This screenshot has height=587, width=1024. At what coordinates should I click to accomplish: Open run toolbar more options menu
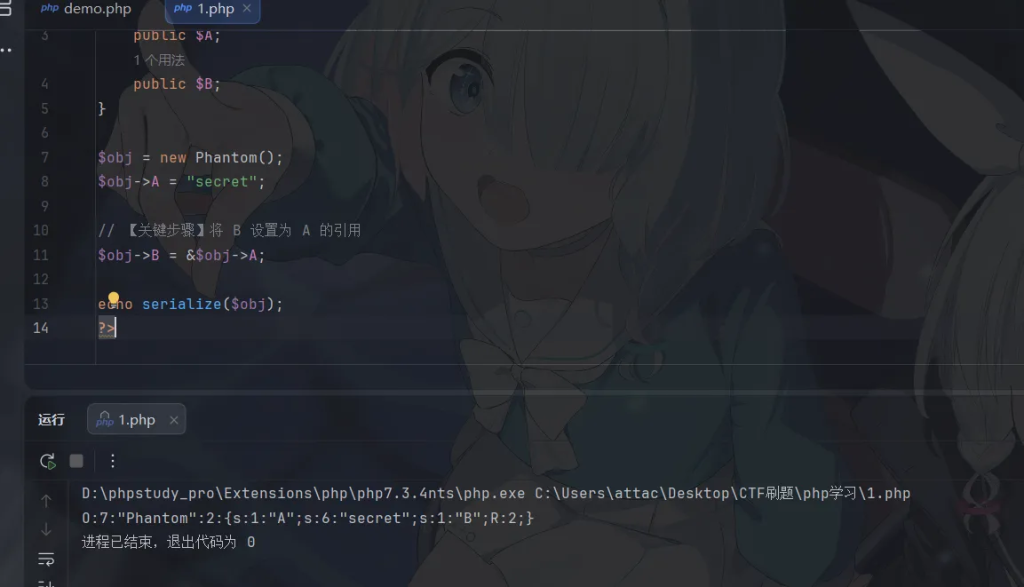(x=112, y=461)
